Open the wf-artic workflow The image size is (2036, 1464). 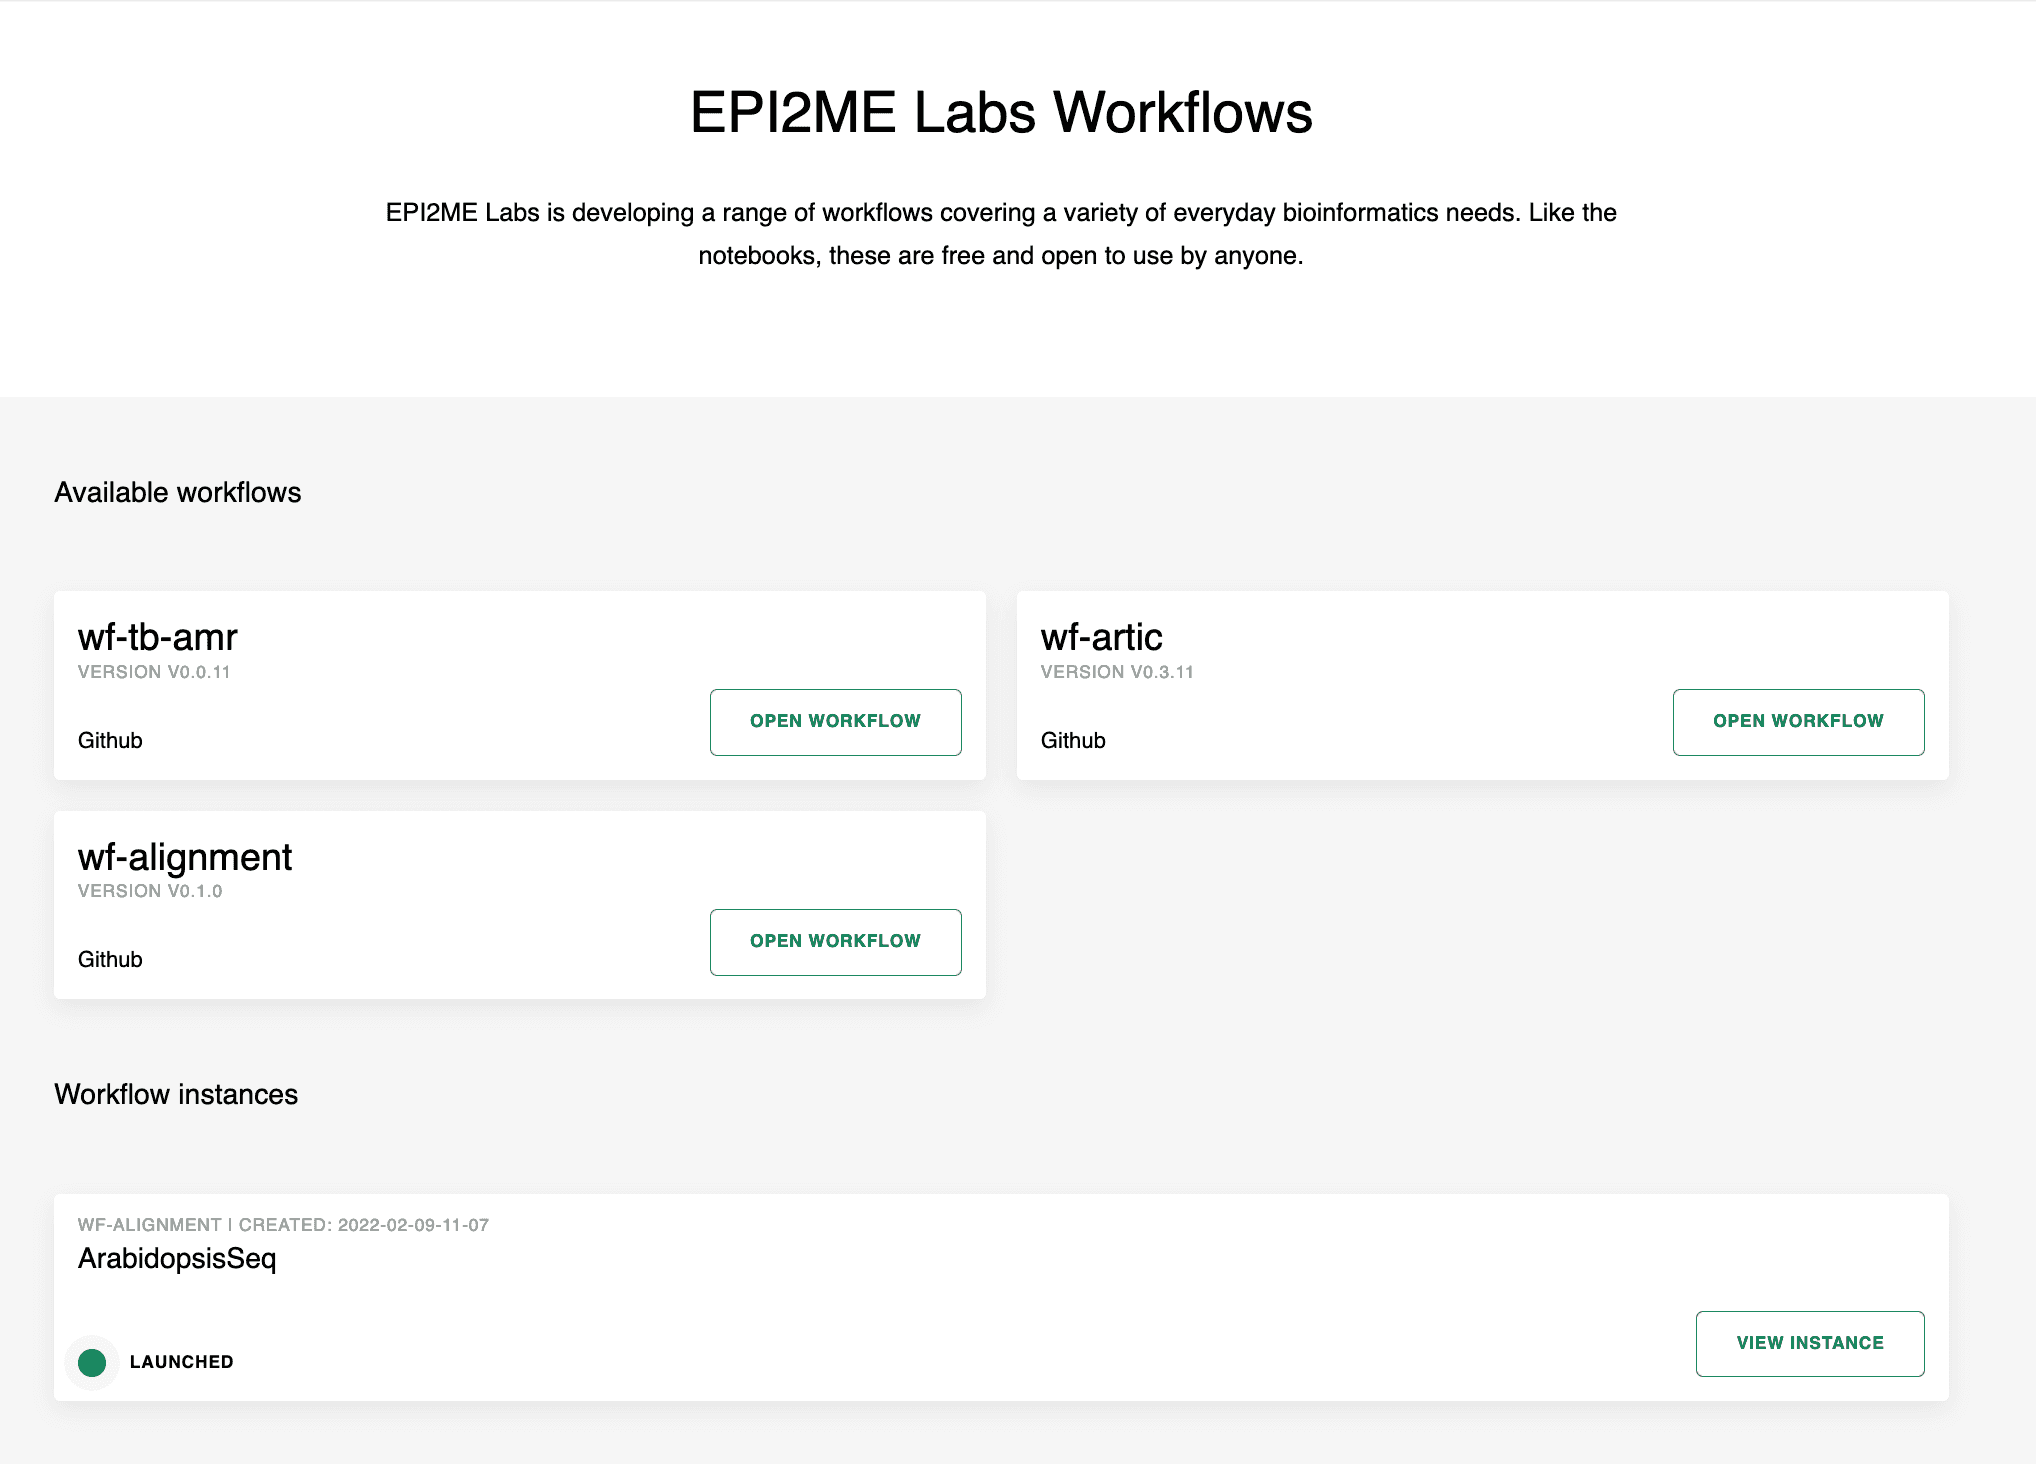tap(1798, 722)
